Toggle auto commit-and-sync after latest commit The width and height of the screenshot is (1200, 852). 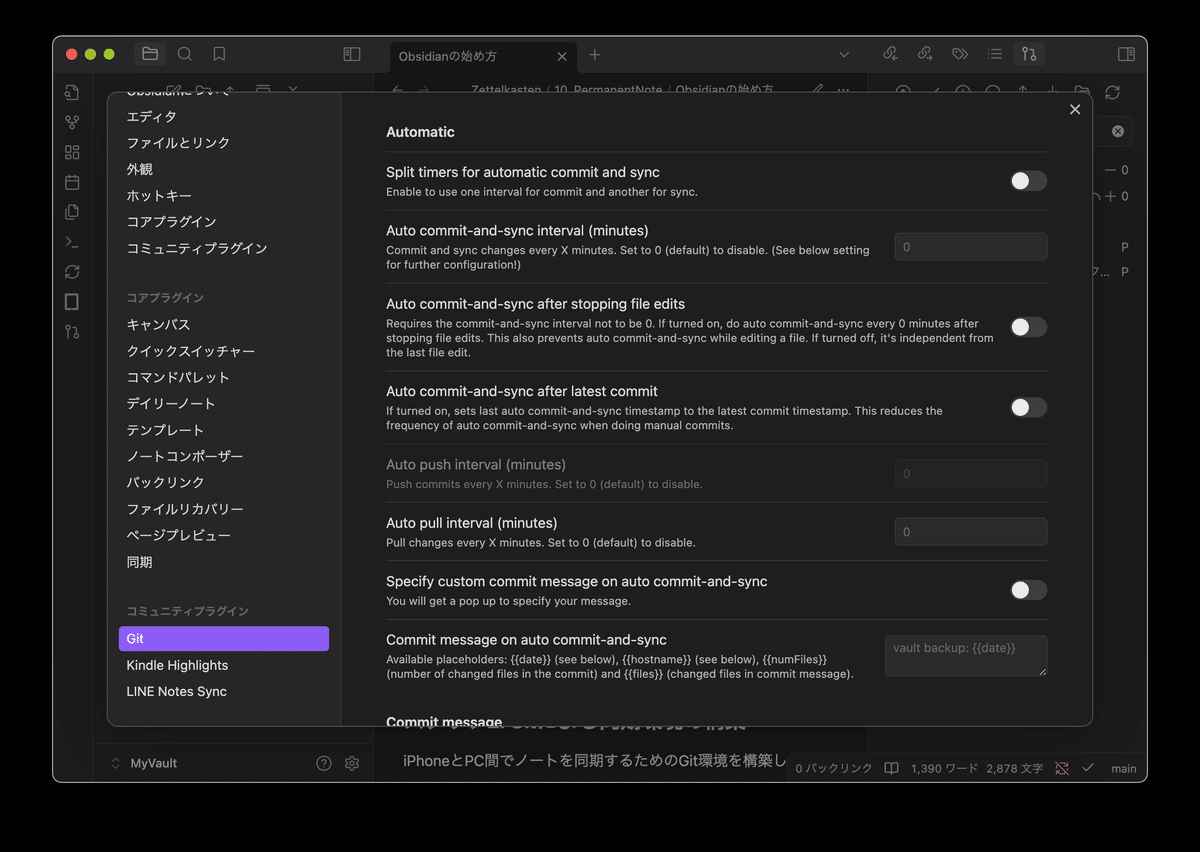tap(1028, 407)
